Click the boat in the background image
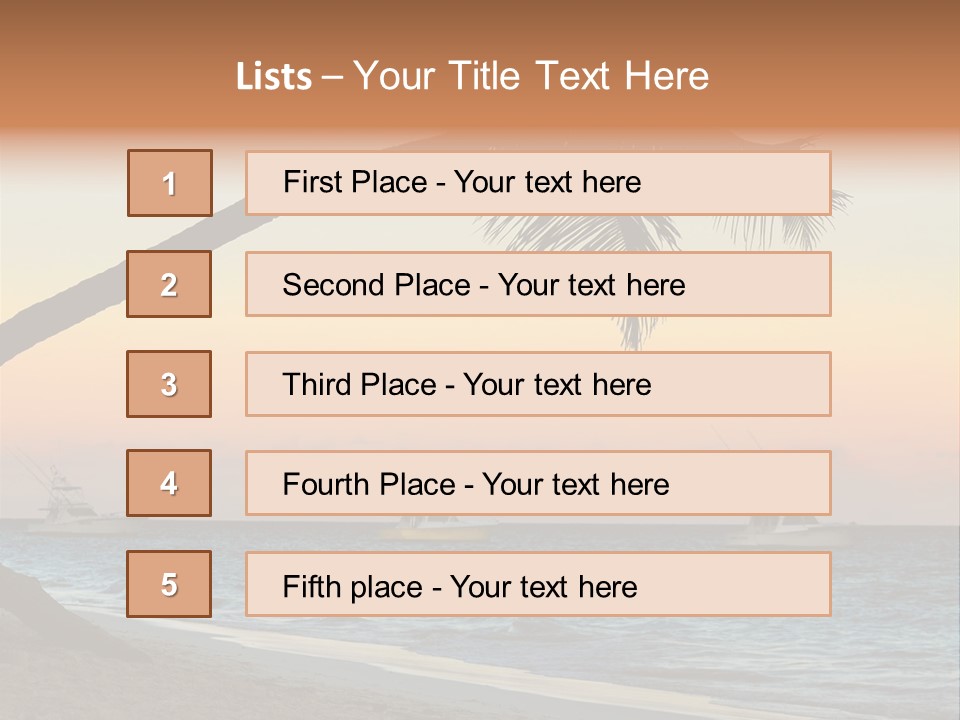This screenshot has height=720, width=960. pyautogui.click(x=64, y=501)
